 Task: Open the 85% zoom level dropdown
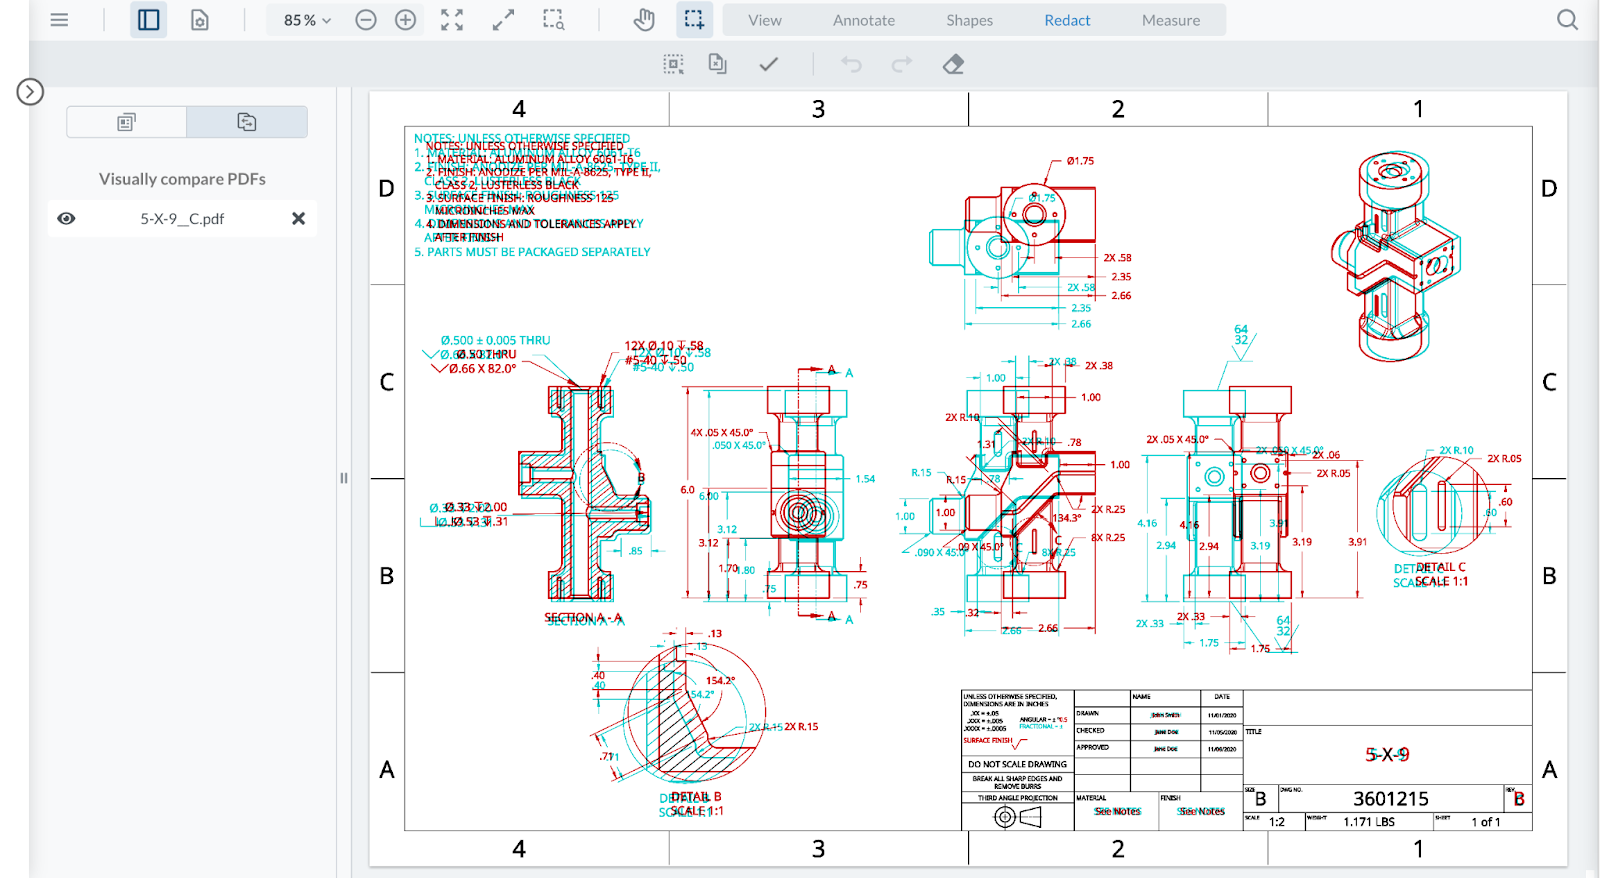(306, 20)
